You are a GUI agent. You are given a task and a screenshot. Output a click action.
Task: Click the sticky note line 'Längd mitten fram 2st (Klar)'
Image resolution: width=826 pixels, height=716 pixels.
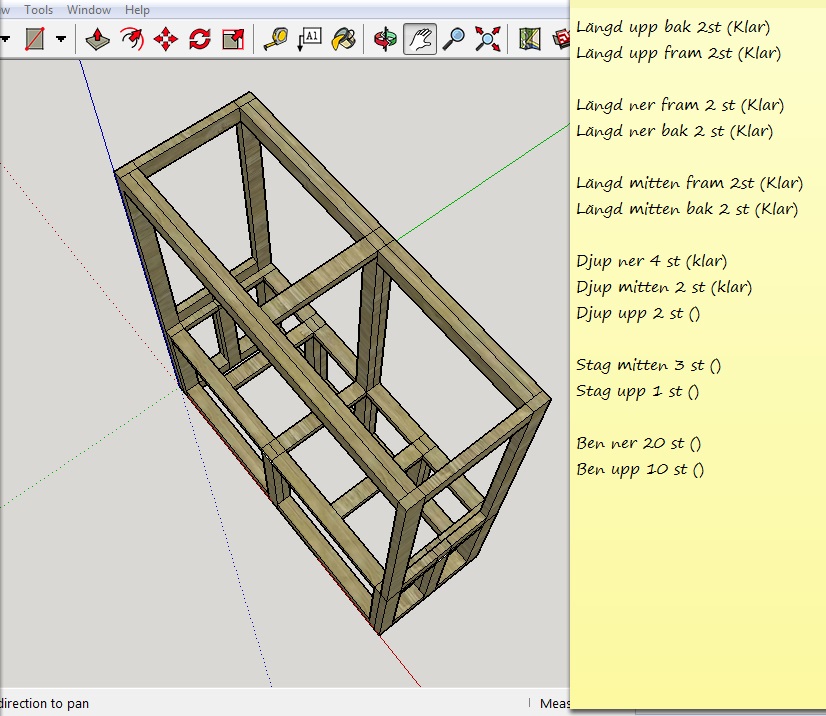[x=690, y=183]
